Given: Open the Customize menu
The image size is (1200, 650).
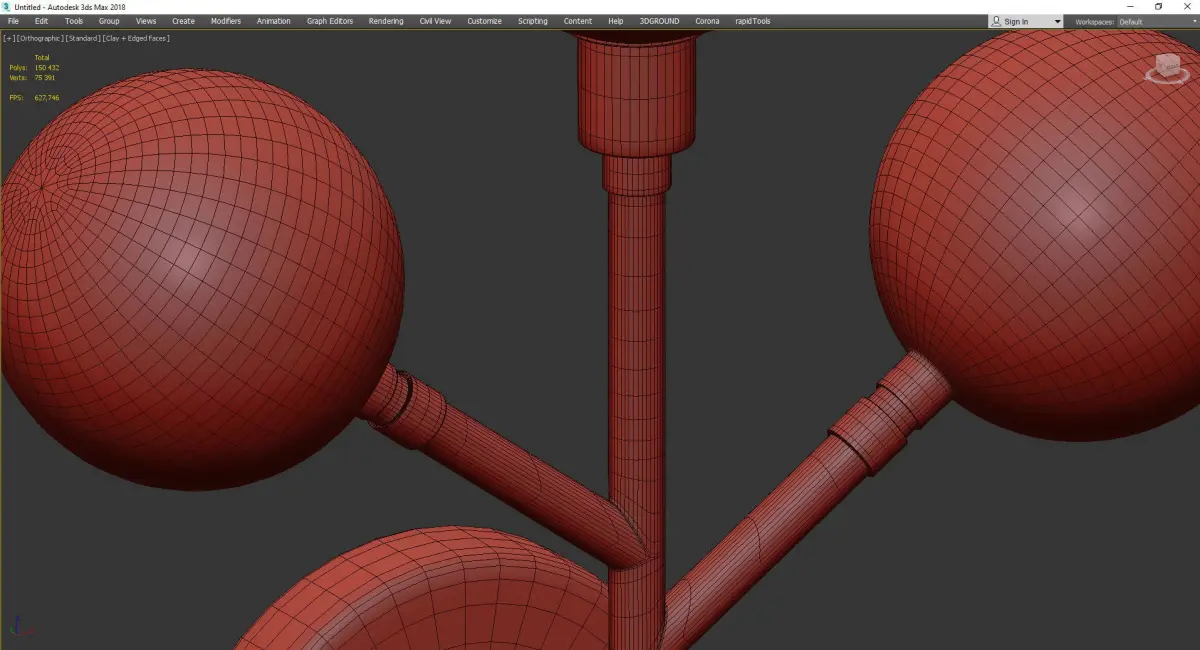Looking at the screenshot, I should pos(485,21).
